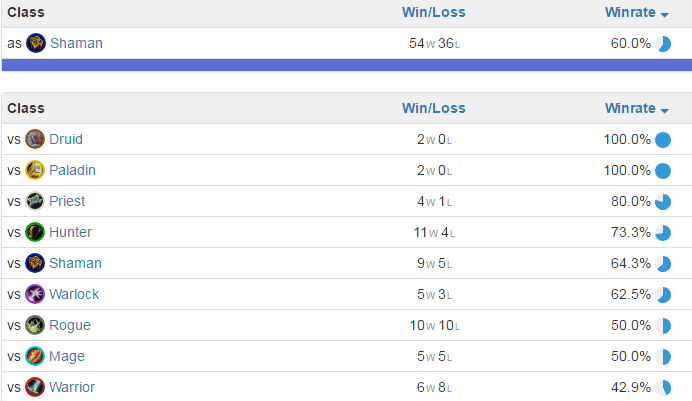Click the Hunter 73.3% winrate pie chart

663,233
